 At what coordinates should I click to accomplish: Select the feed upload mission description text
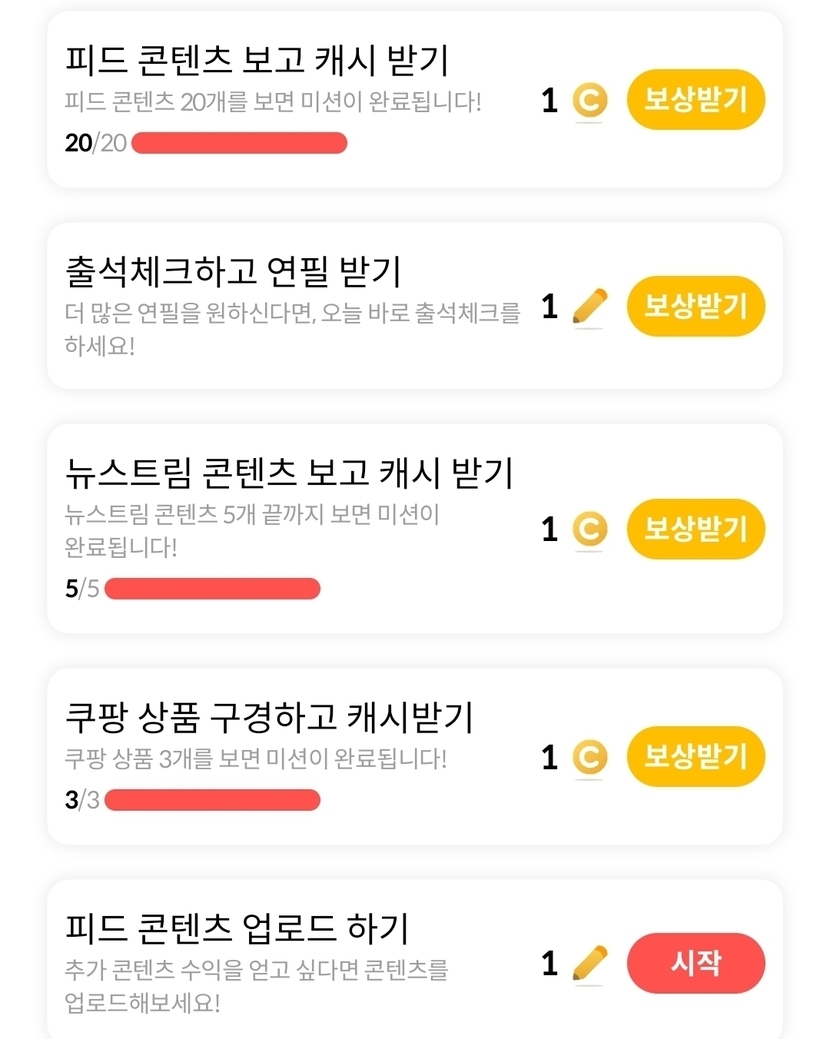(256, 985)
